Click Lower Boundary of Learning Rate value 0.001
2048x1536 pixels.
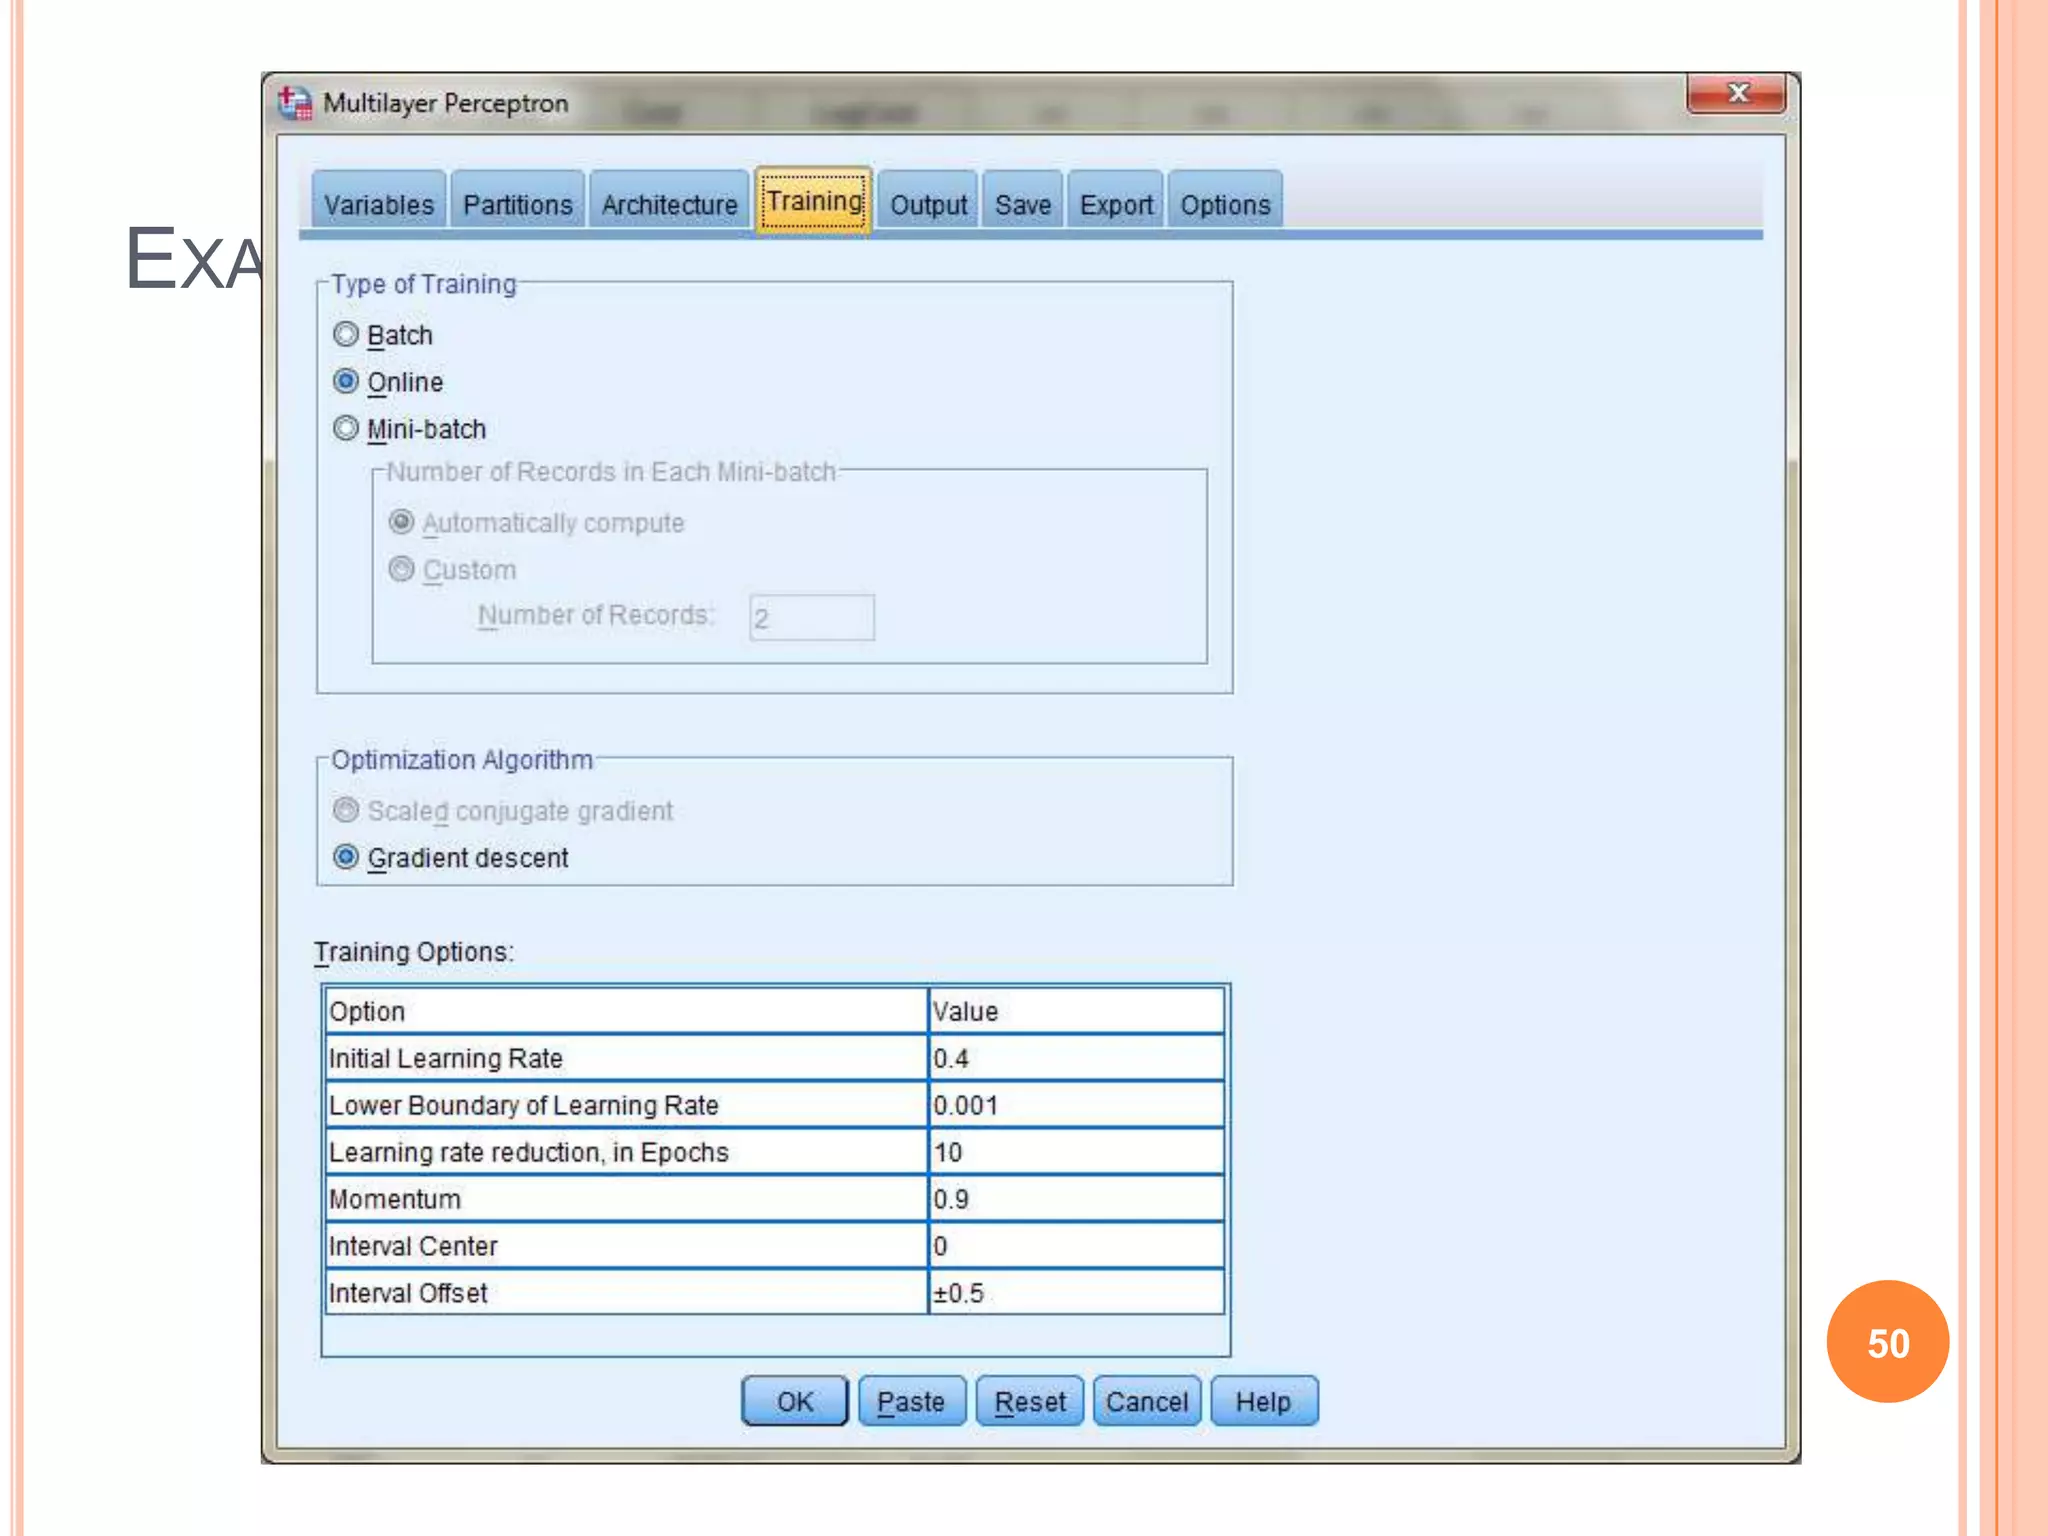tap(1076, 1105)
